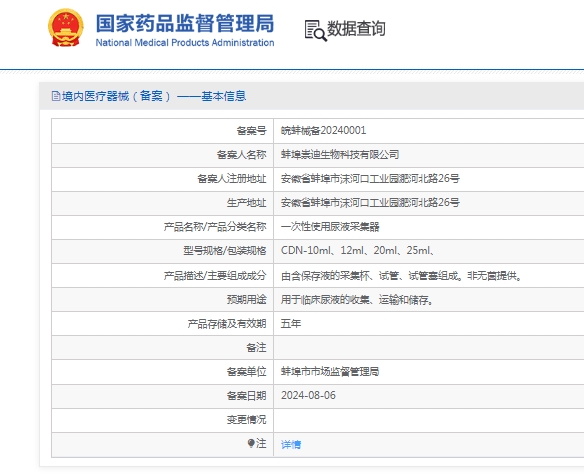Click the 备案人注册地址 address value
The width and height of the screenshot is (584, 476).
click(x=370, y=178)
